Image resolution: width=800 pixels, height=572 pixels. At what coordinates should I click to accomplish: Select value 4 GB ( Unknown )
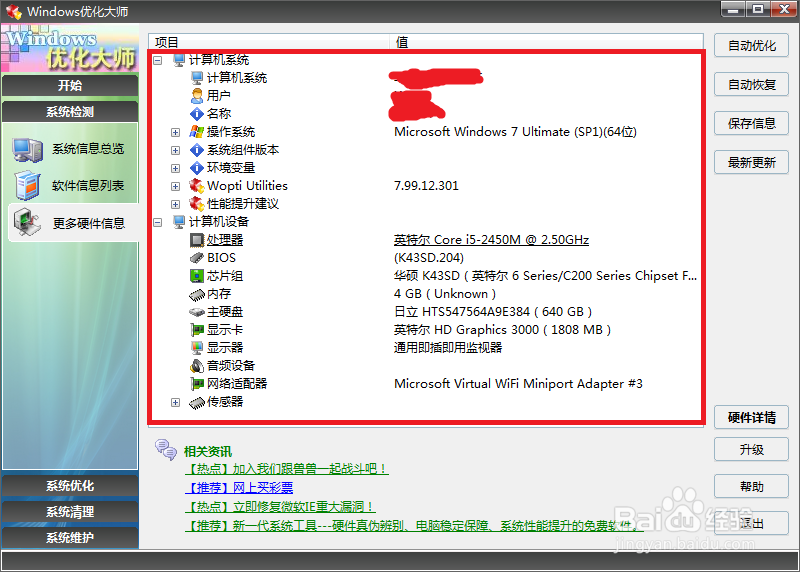[x=445, y=294]
